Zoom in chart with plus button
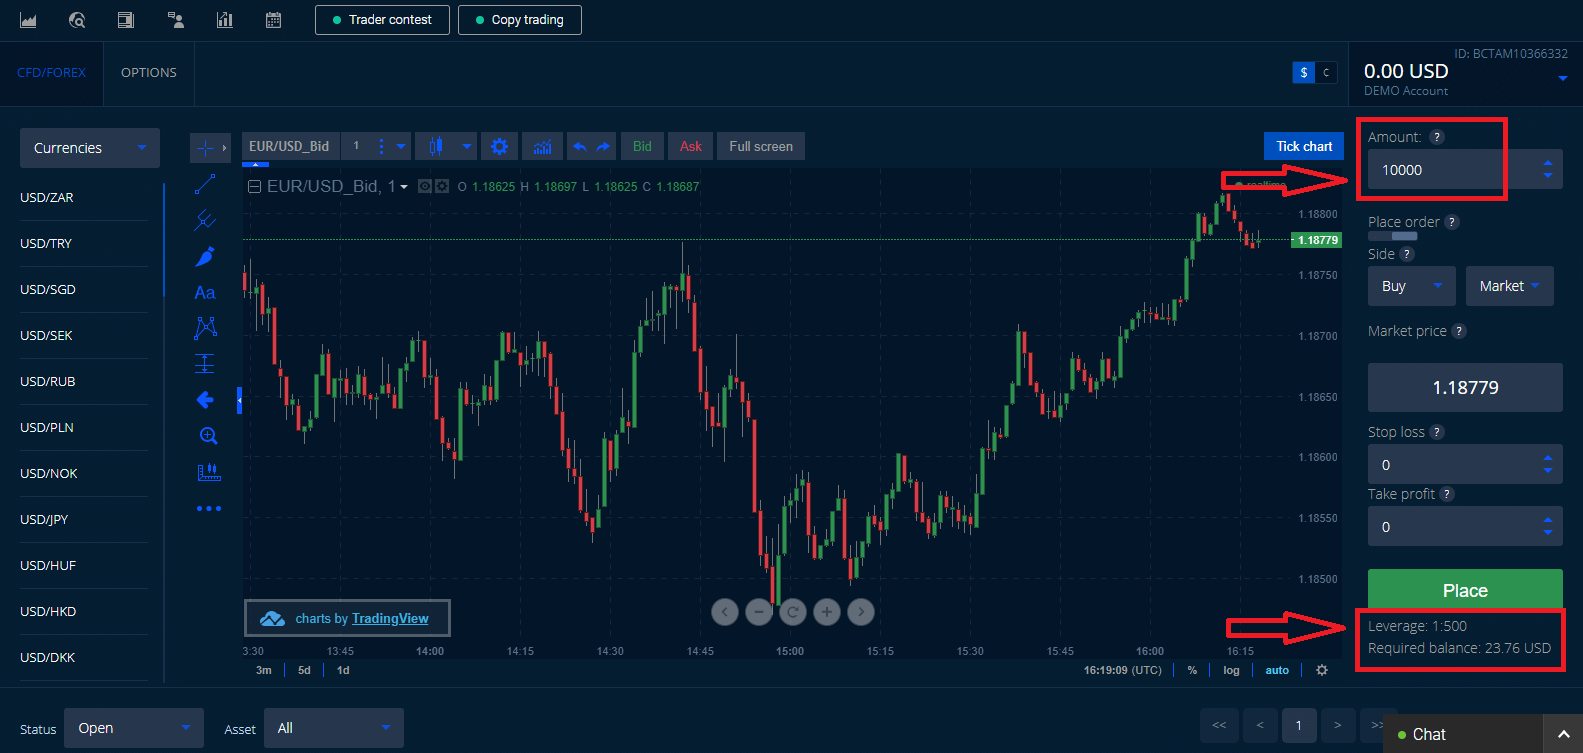The image size is (1583, 753). [827, 611]
